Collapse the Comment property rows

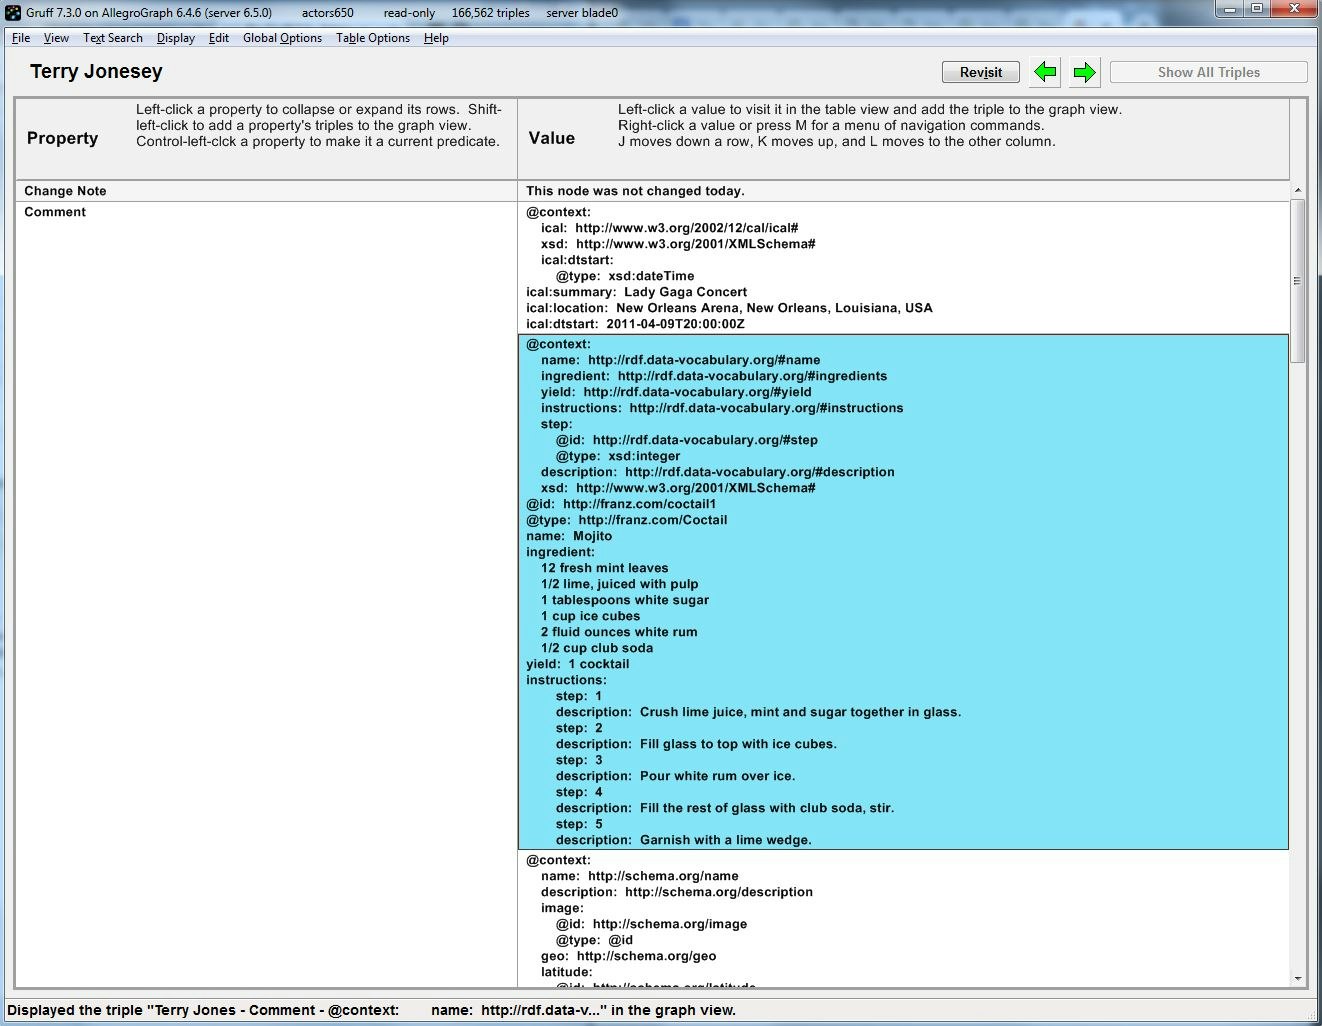55,211
